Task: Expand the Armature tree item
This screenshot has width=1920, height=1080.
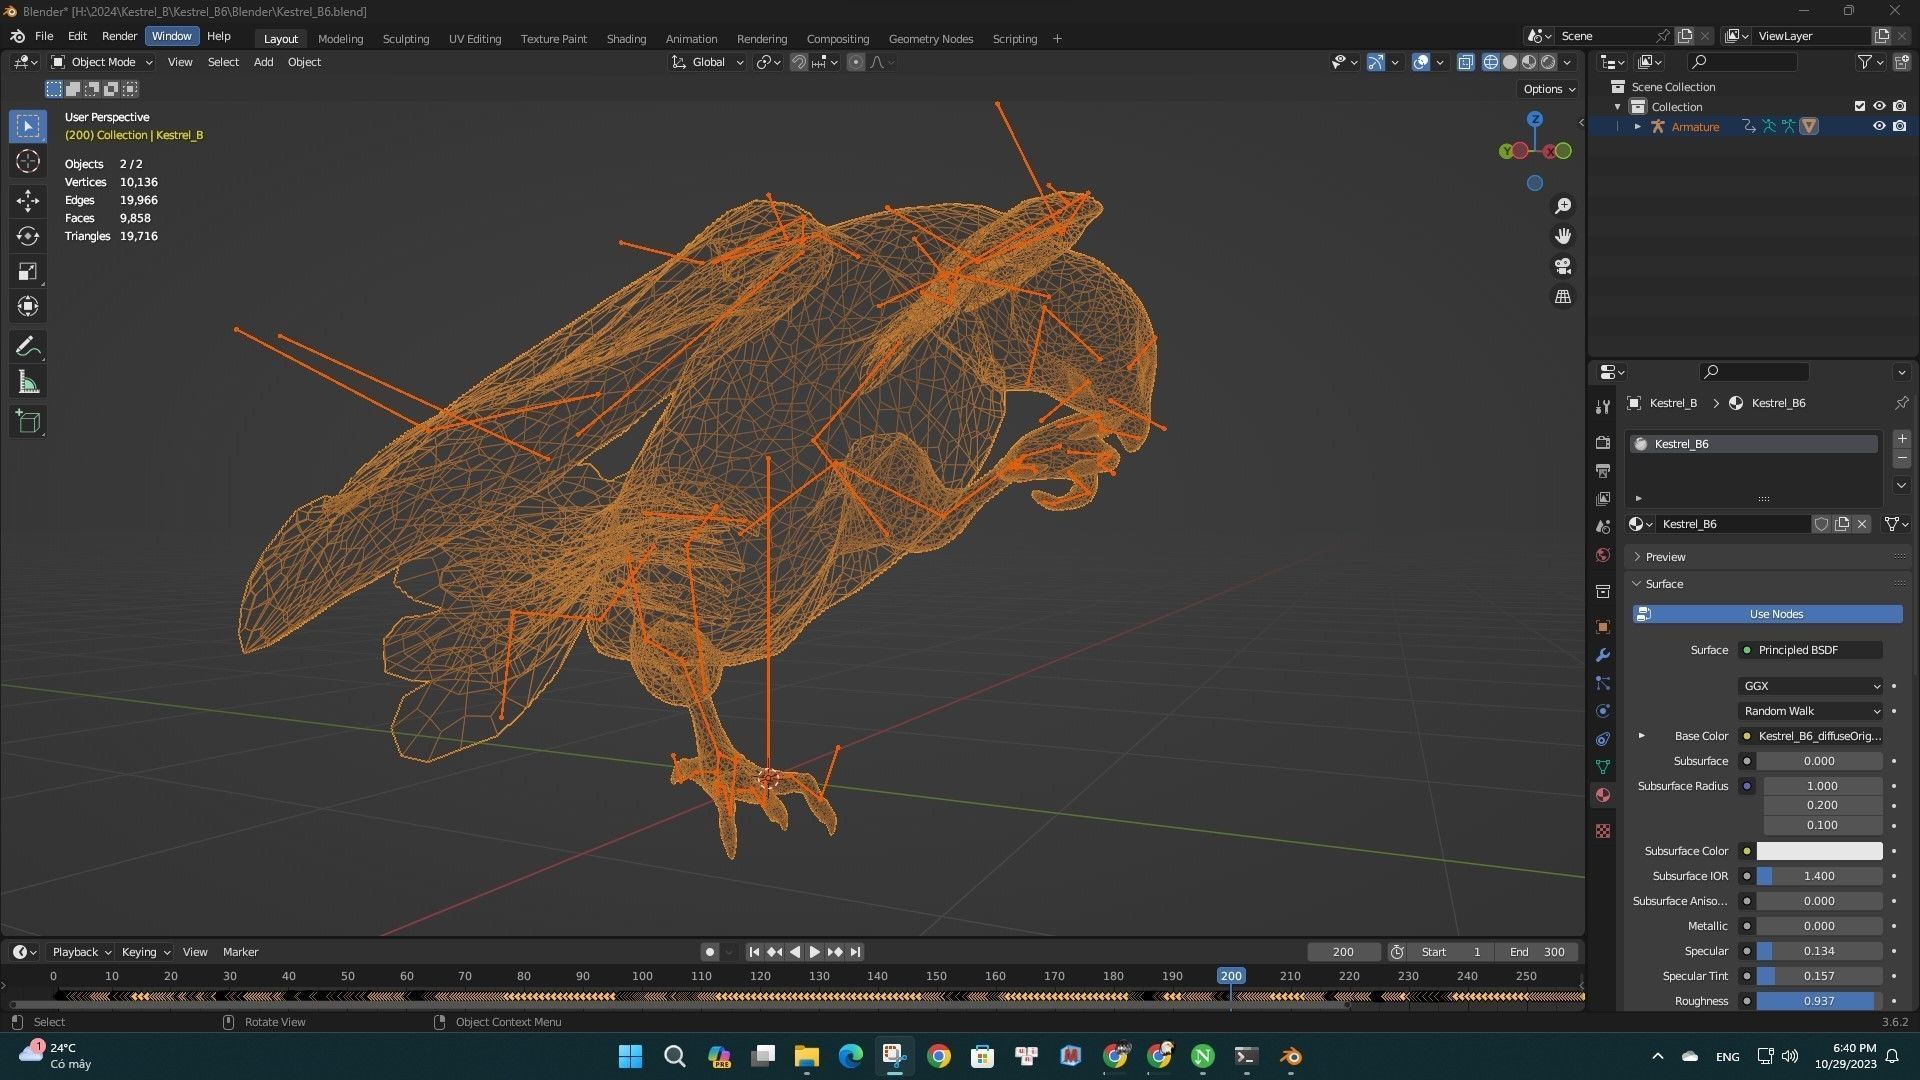Action: pyautogui.click(x=1637, y=127)
